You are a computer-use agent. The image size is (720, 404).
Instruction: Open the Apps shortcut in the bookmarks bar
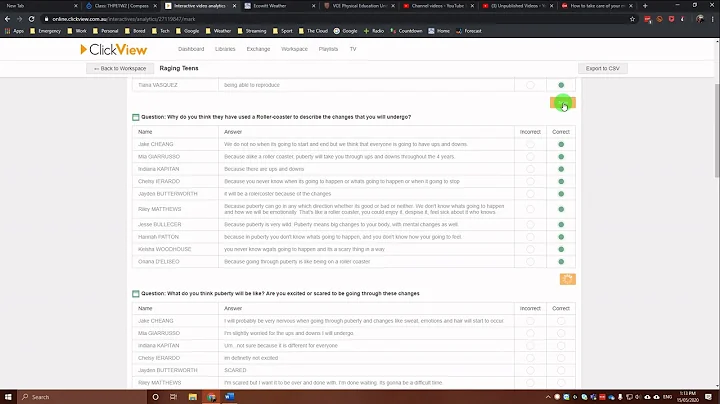tap(14, 31)
